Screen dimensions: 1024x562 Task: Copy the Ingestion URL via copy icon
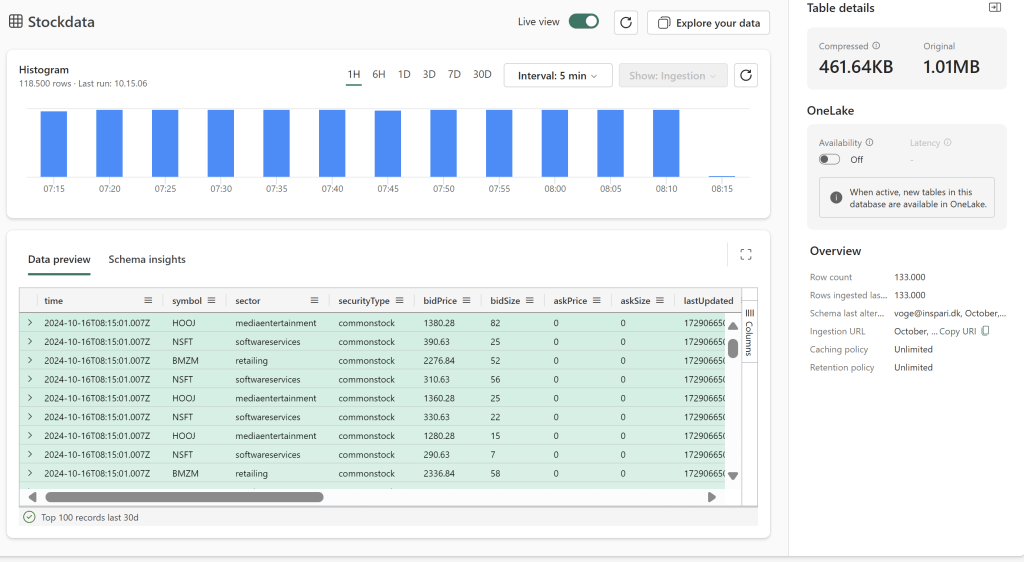coord(986,331)
